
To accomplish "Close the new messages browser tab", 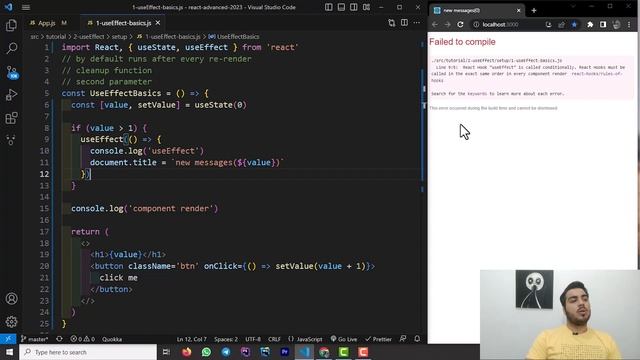I will pos(519,11).
